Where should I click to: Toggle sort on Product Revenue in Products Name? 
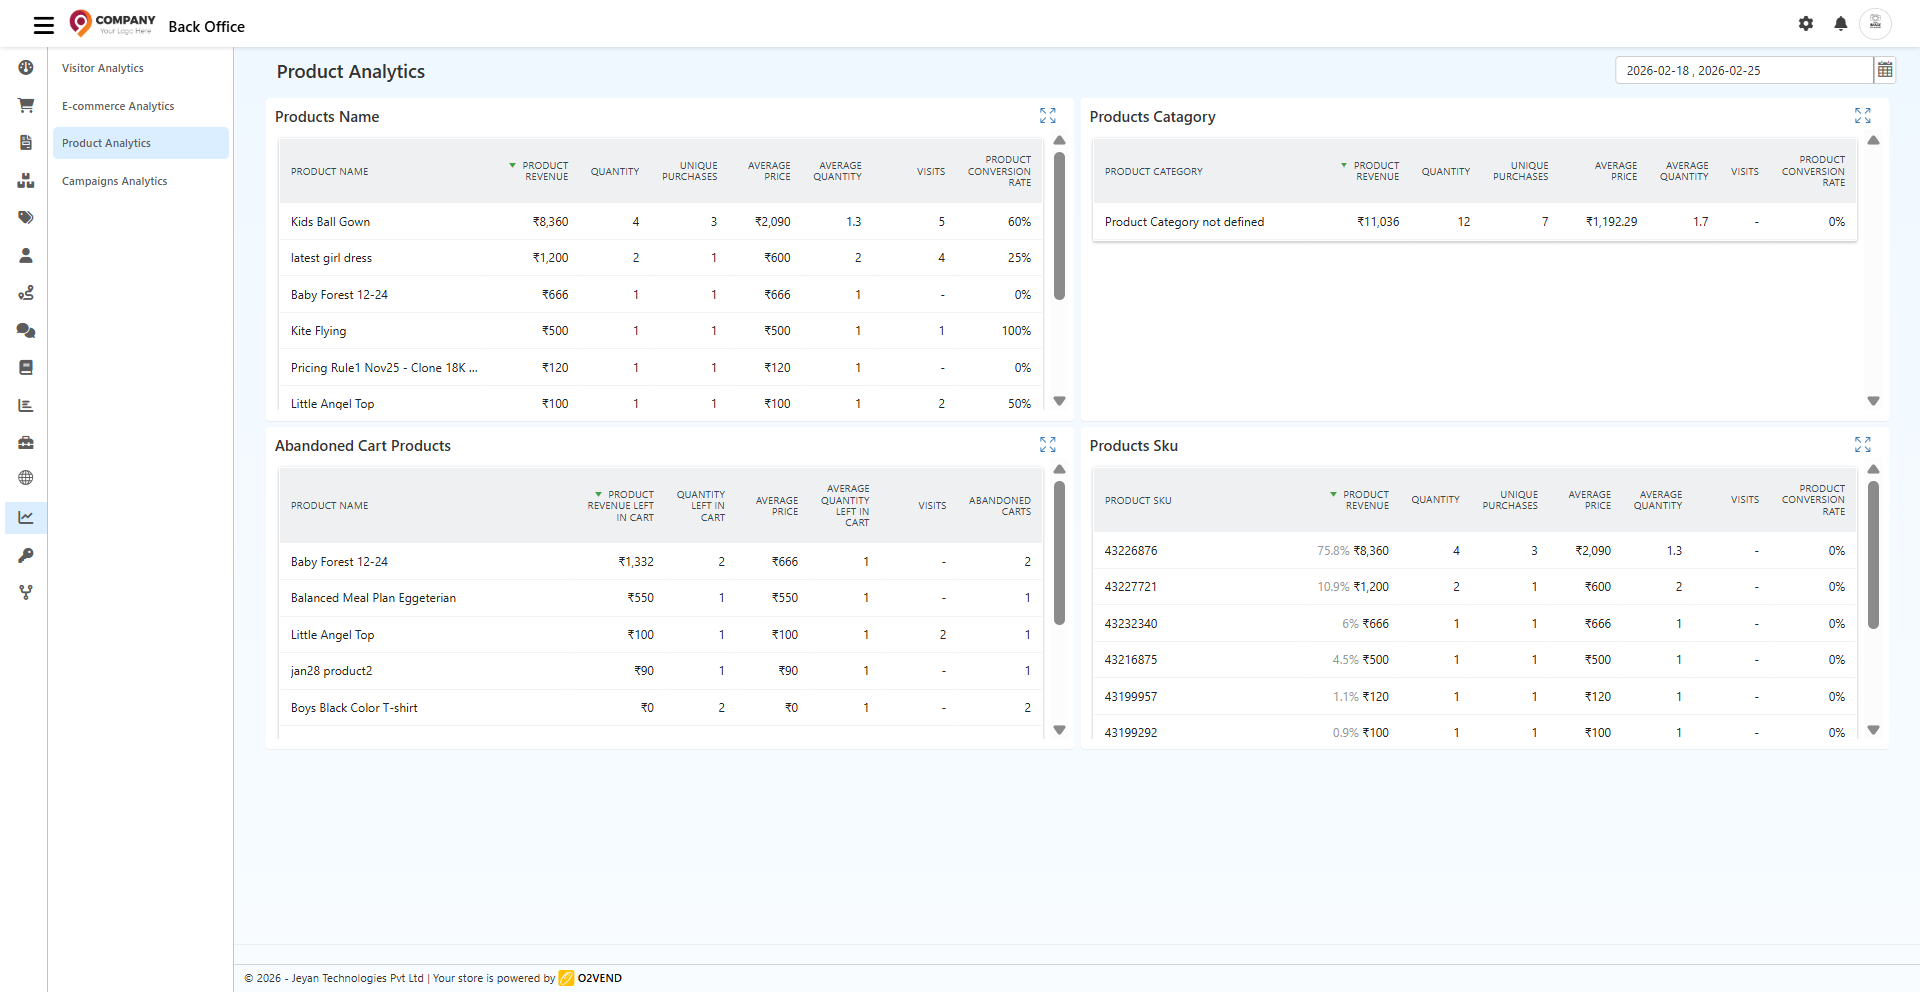tap(510, 166)
